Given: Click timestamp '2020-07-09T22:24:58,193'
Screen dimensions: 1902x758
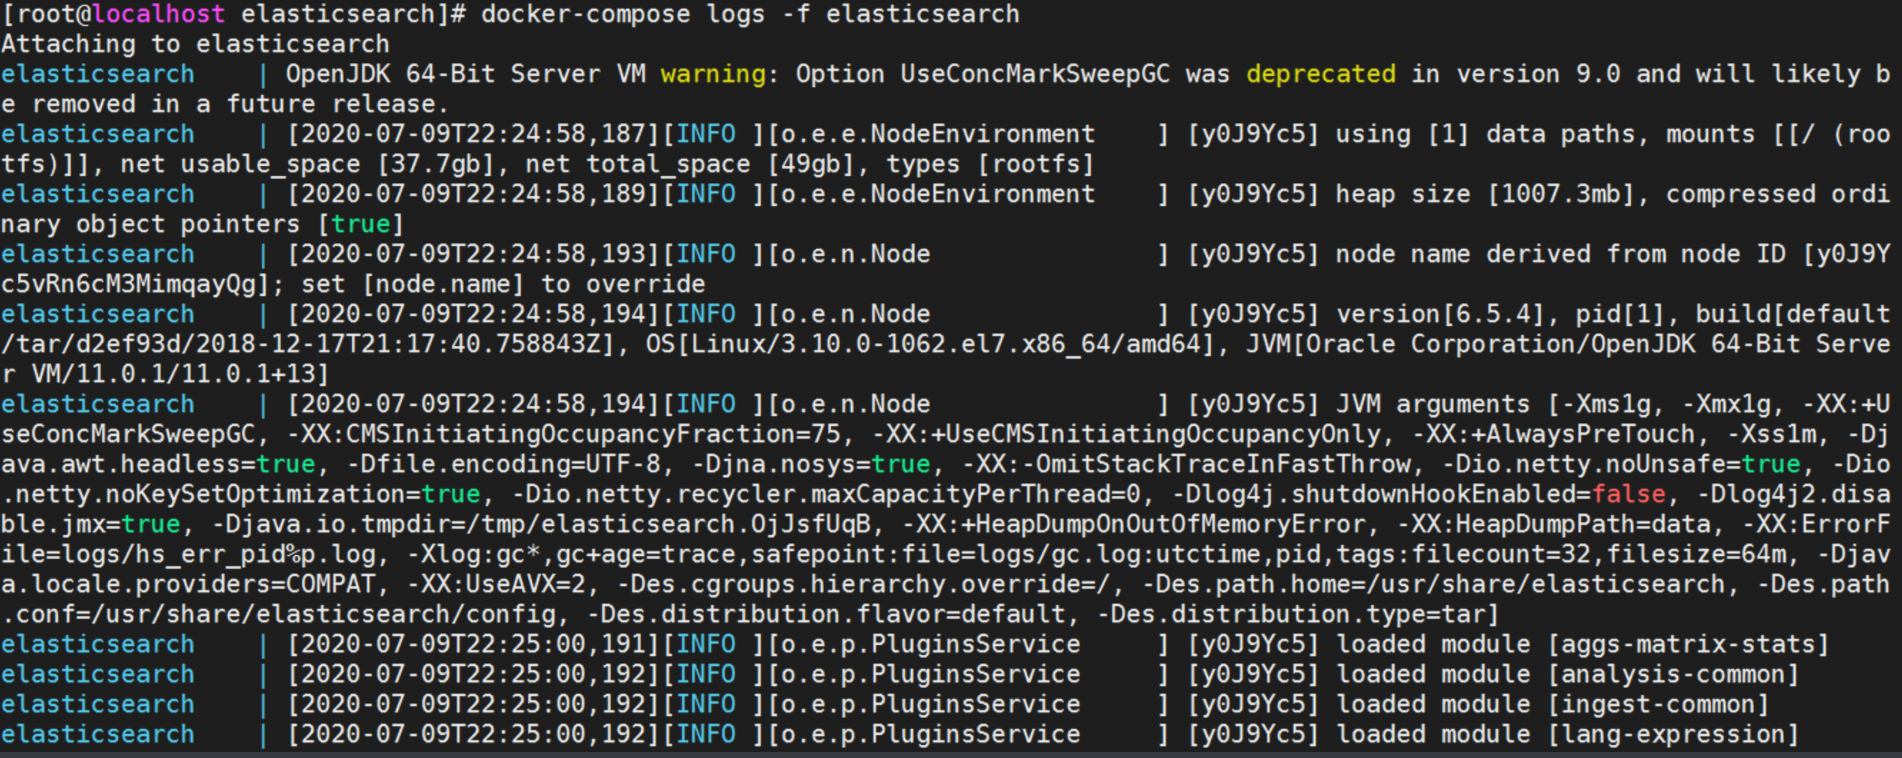Looking at the screenshot, I should point(474,254).
